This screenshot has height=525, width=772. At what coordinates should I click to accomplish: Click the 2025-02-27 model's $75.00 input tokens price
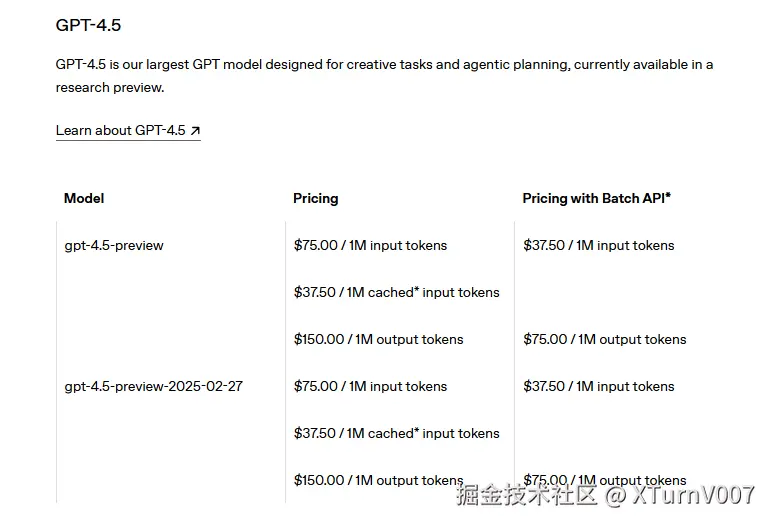point(370,386)
